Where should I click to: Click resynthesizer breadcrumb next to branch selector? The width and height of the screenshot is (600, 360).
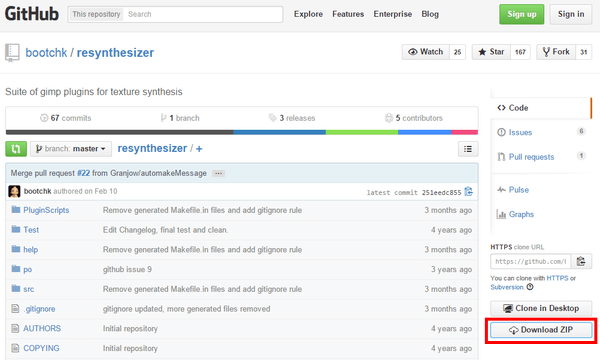(x=152, y=148)
